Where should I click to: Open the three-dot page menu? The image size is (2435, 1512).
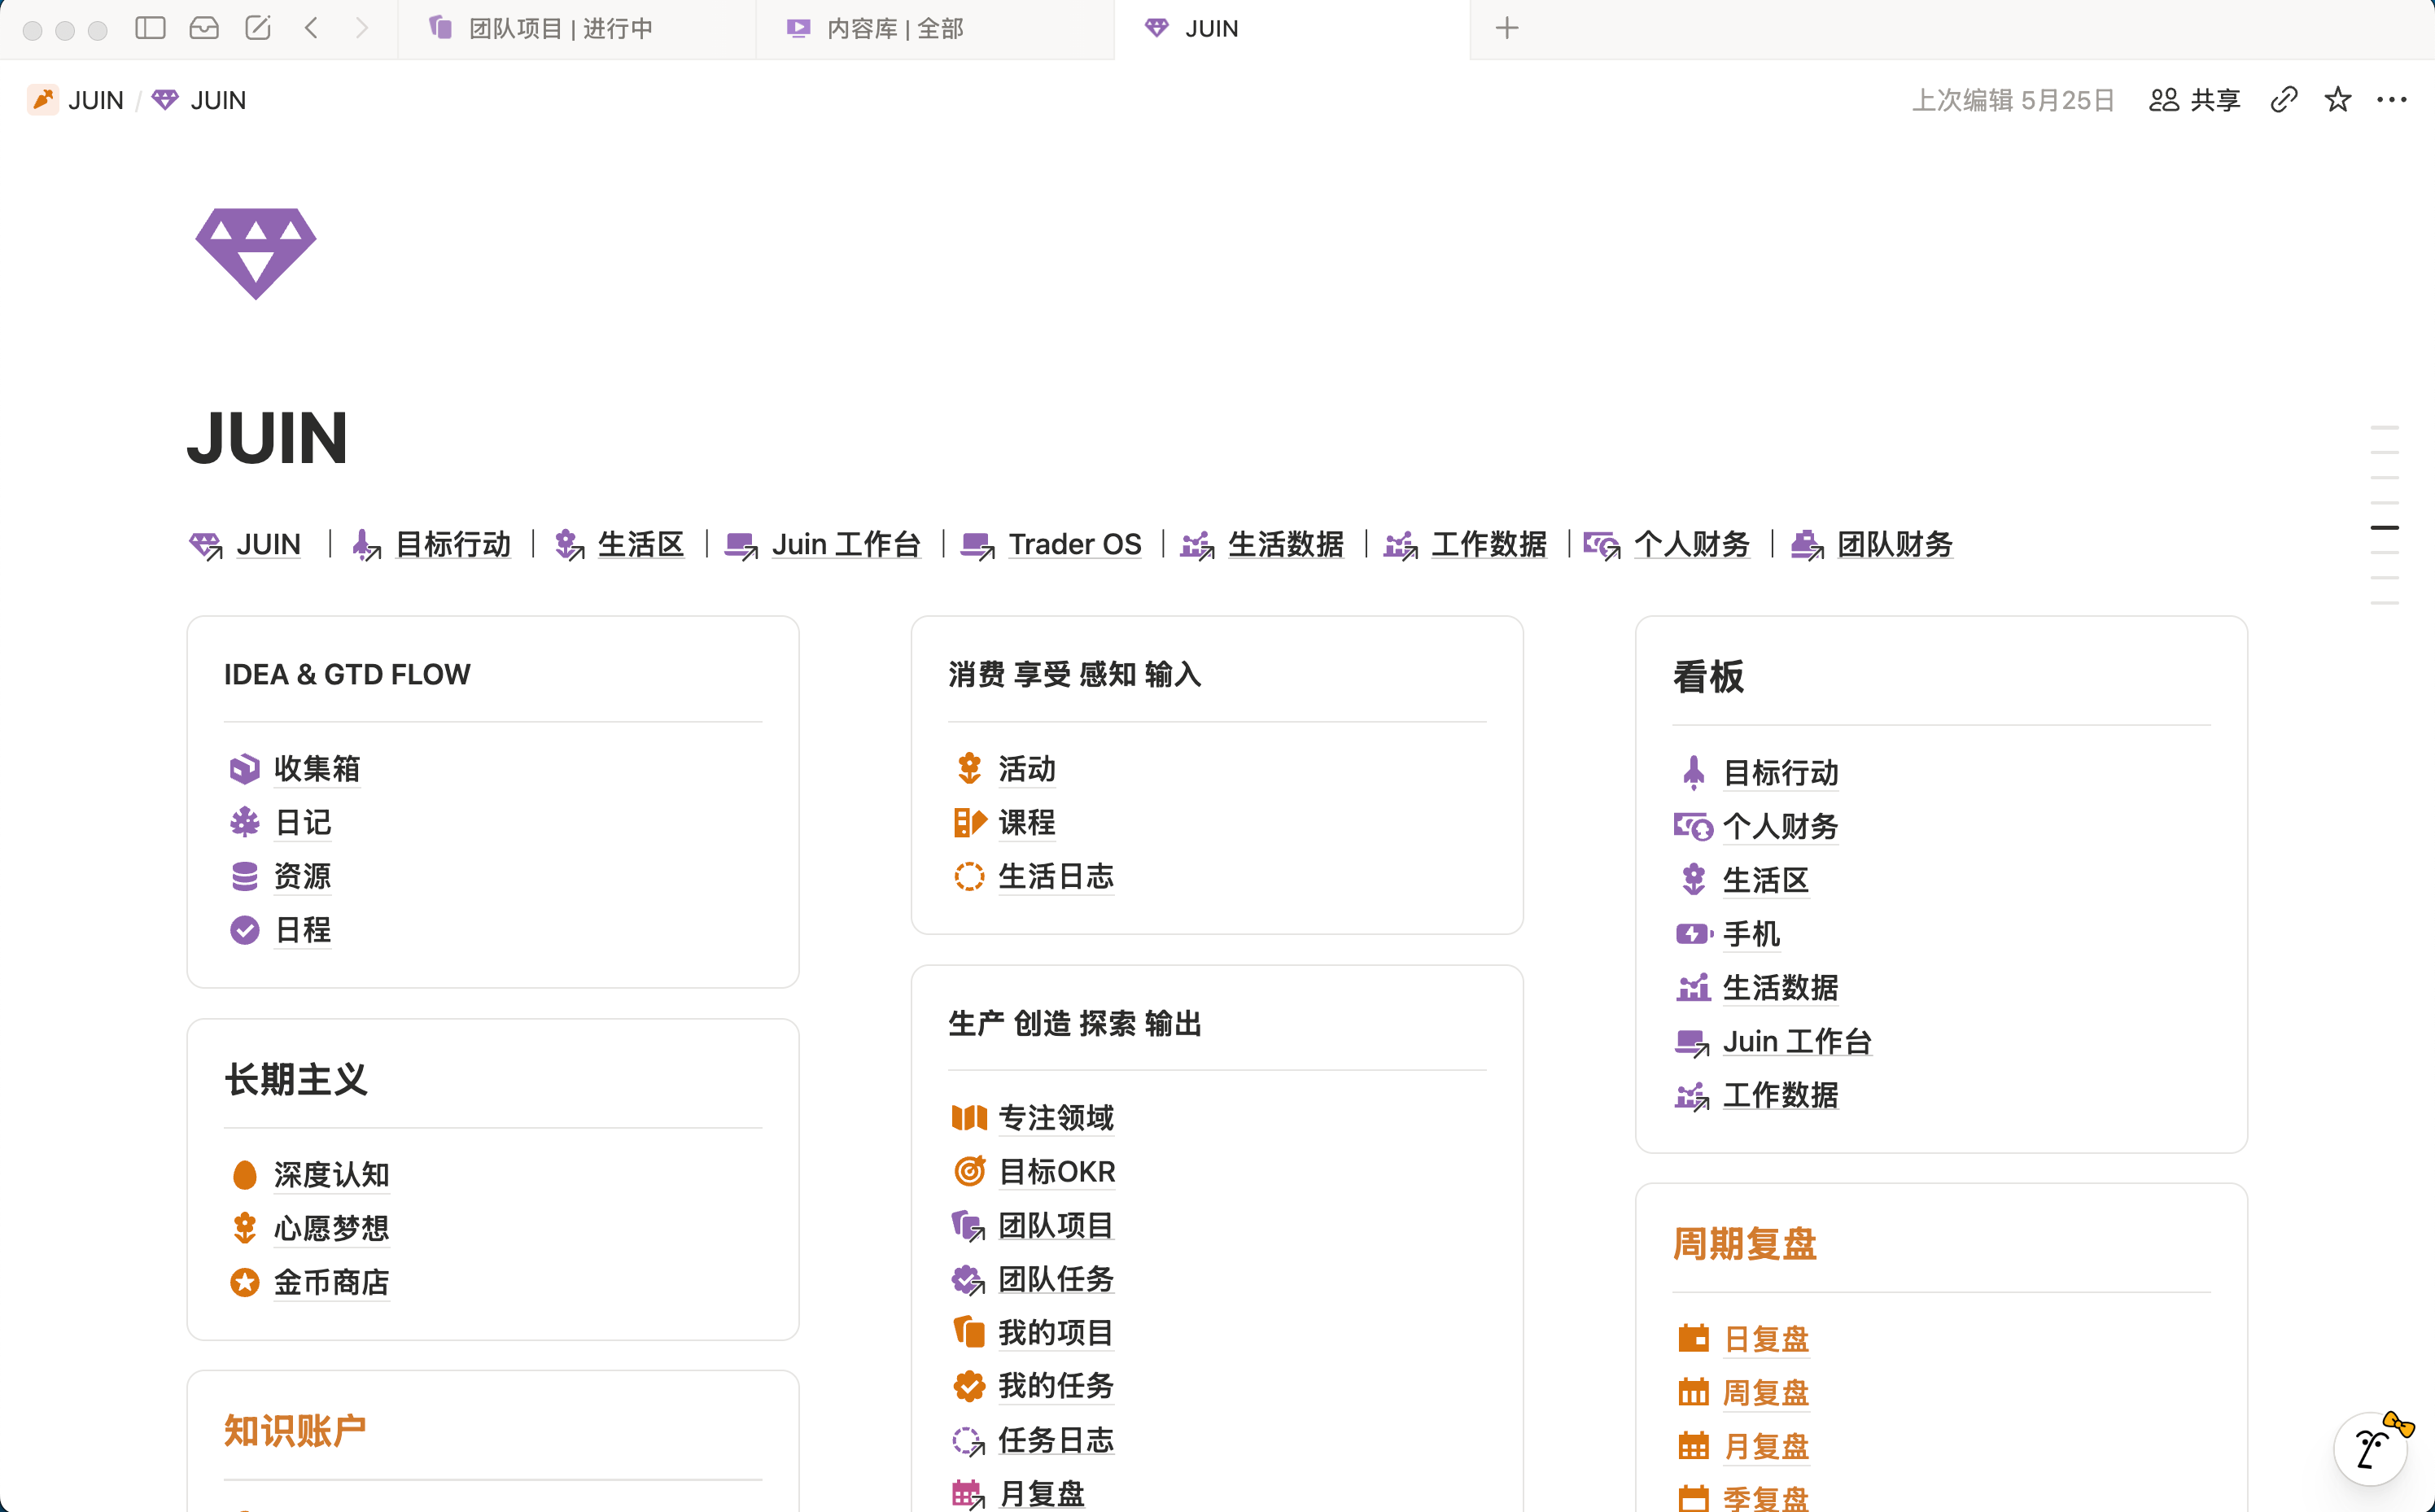tap(2392, 100)
